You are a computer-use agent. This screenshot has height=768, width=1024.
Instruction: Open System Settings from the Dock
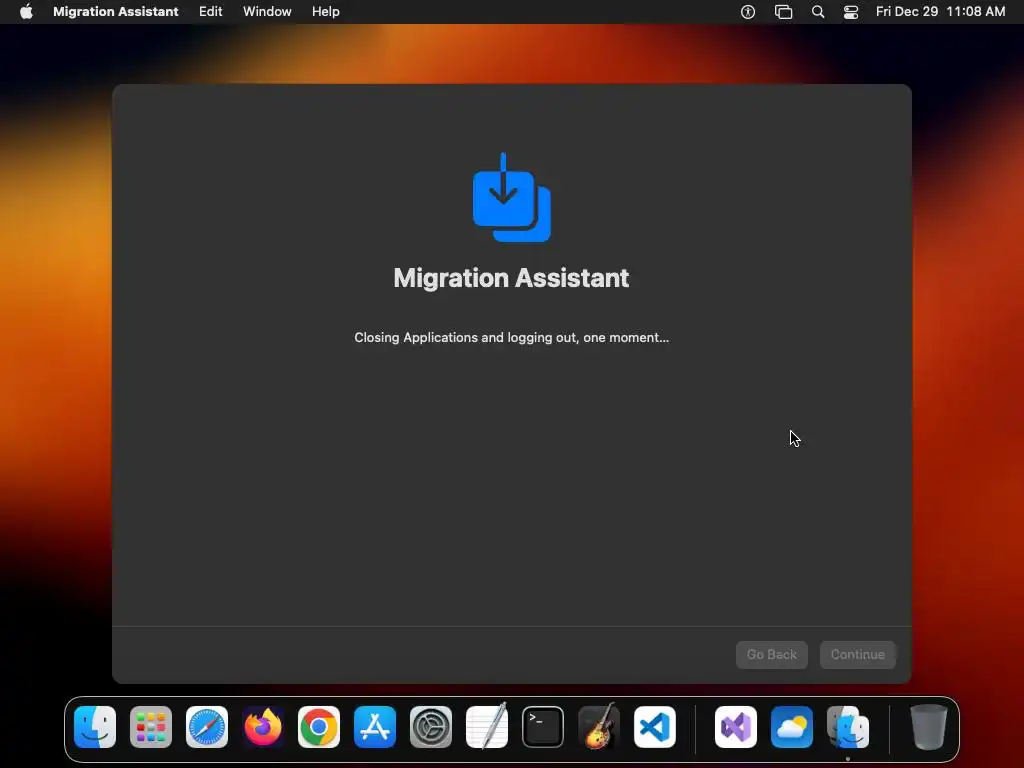pyautogui.click(x=431, y=727)
